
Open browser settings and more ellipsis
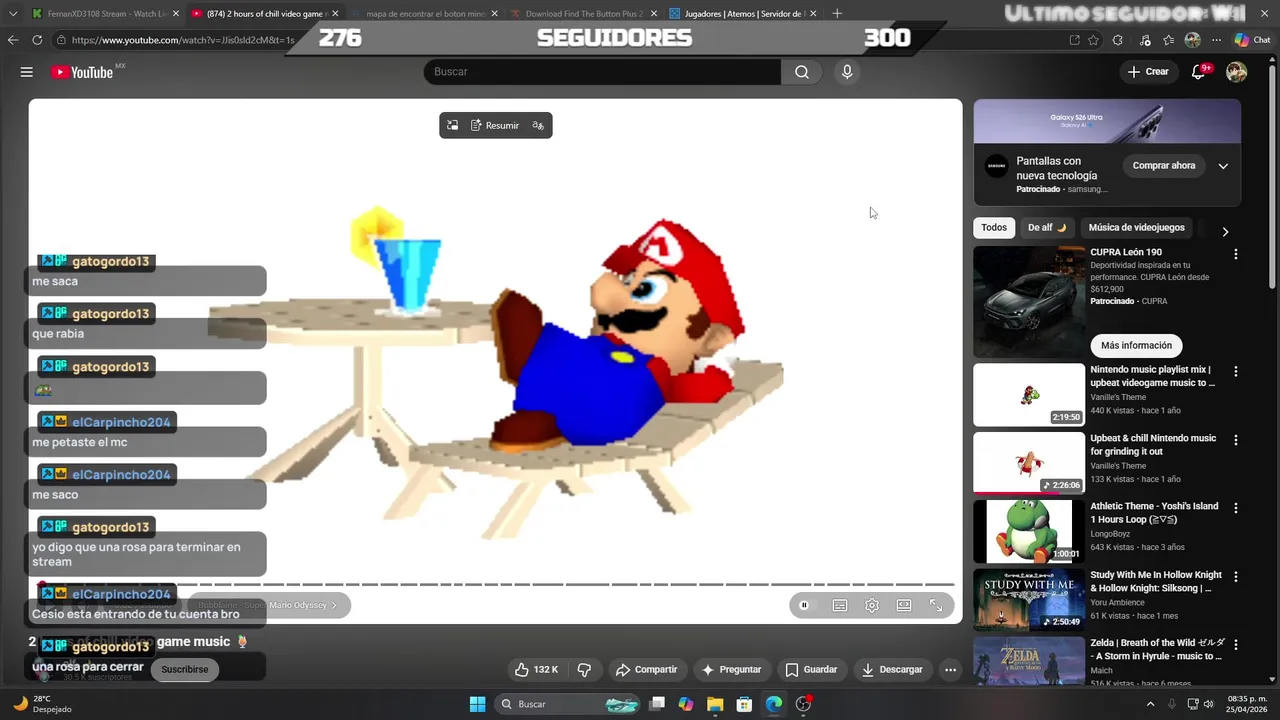1217,40
